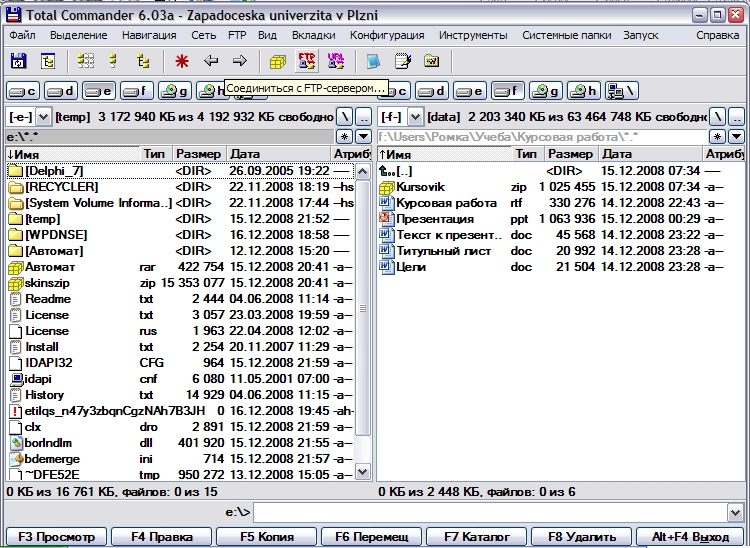Click the red asterisk invert selection icon
The image size is (750, 548).
click(182, 61)
